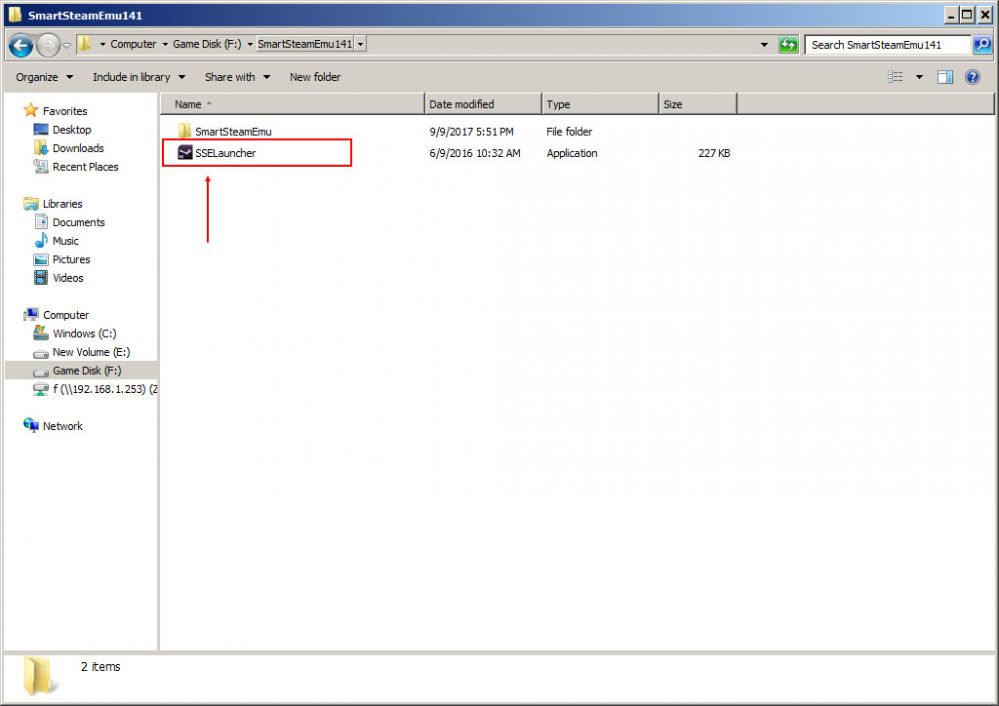
Task: Select Libraries in navigation pane
Action: point(62,204)
